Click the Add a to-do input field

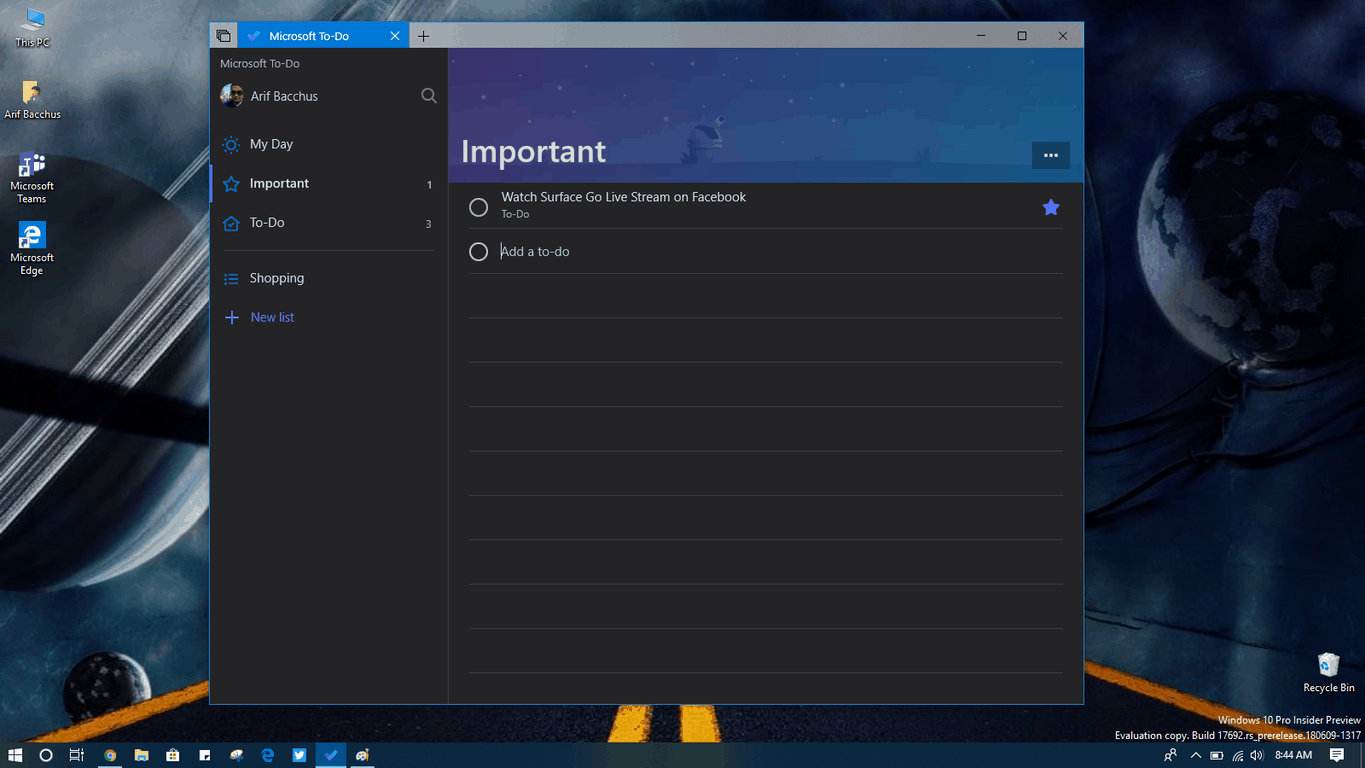[x=760, y=252]
